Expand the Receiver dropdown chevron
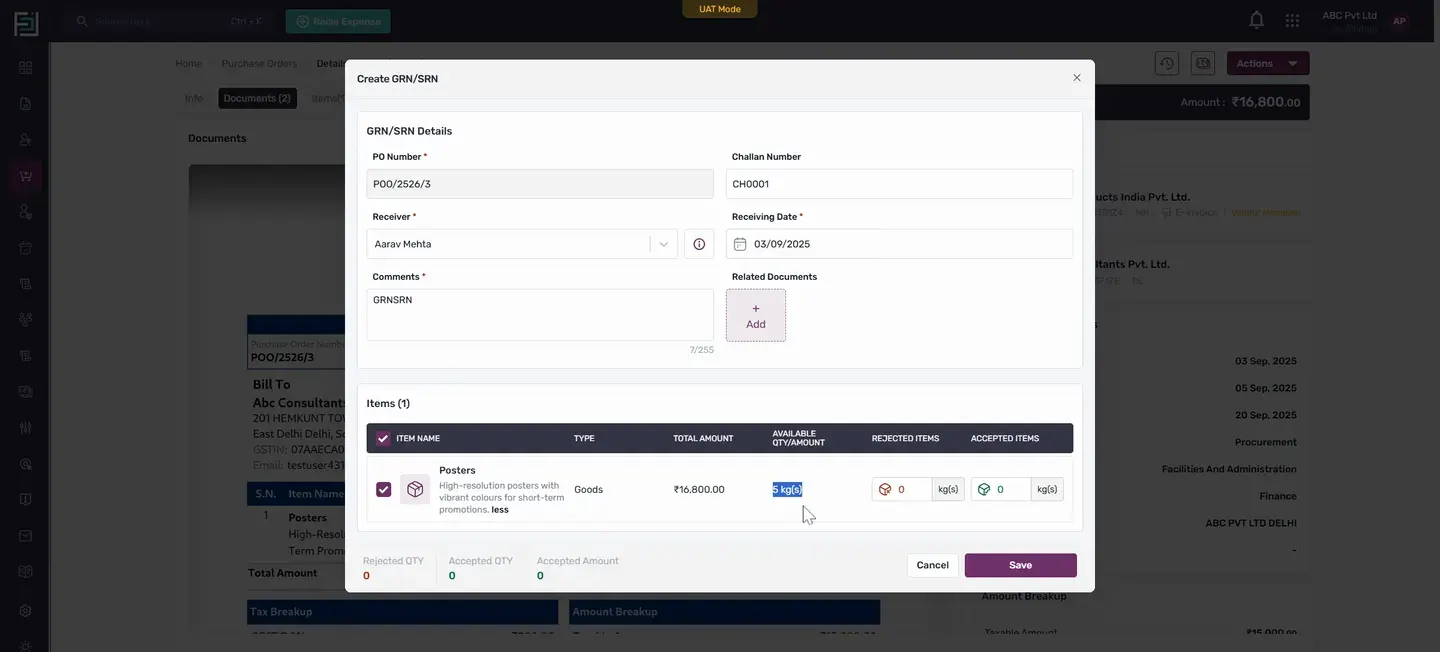The image size is (1440, 652). point(664,244)
